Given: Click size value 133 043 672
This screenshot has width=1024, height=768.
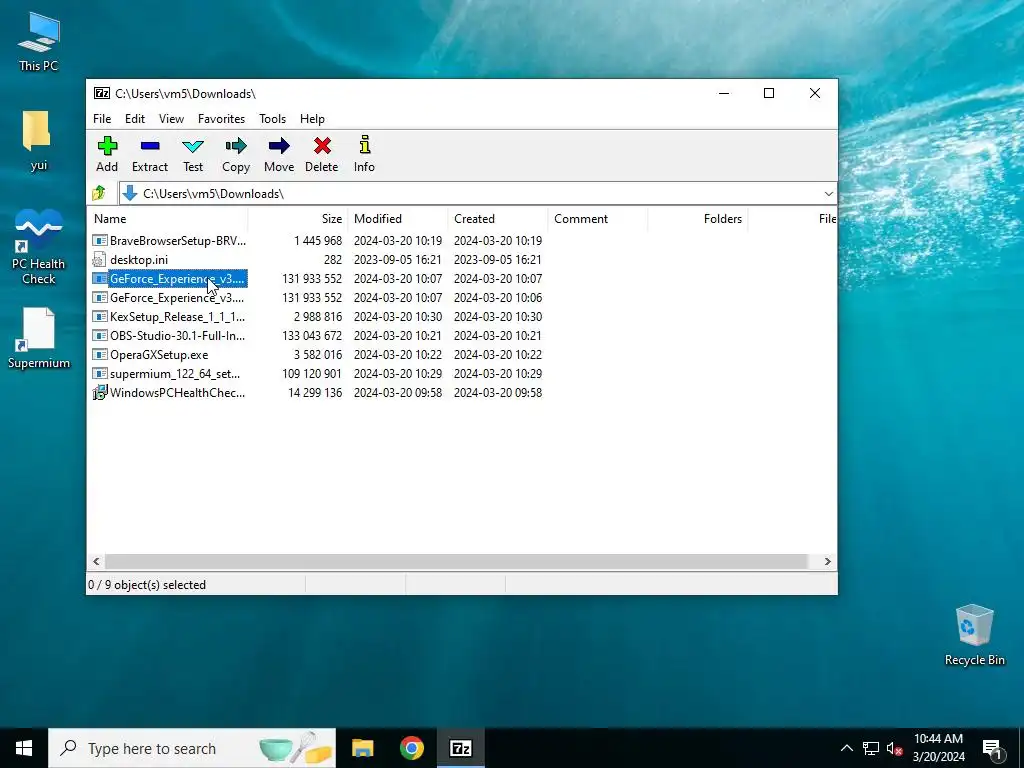Looking at the screenshot, I should tap(312, 336).
